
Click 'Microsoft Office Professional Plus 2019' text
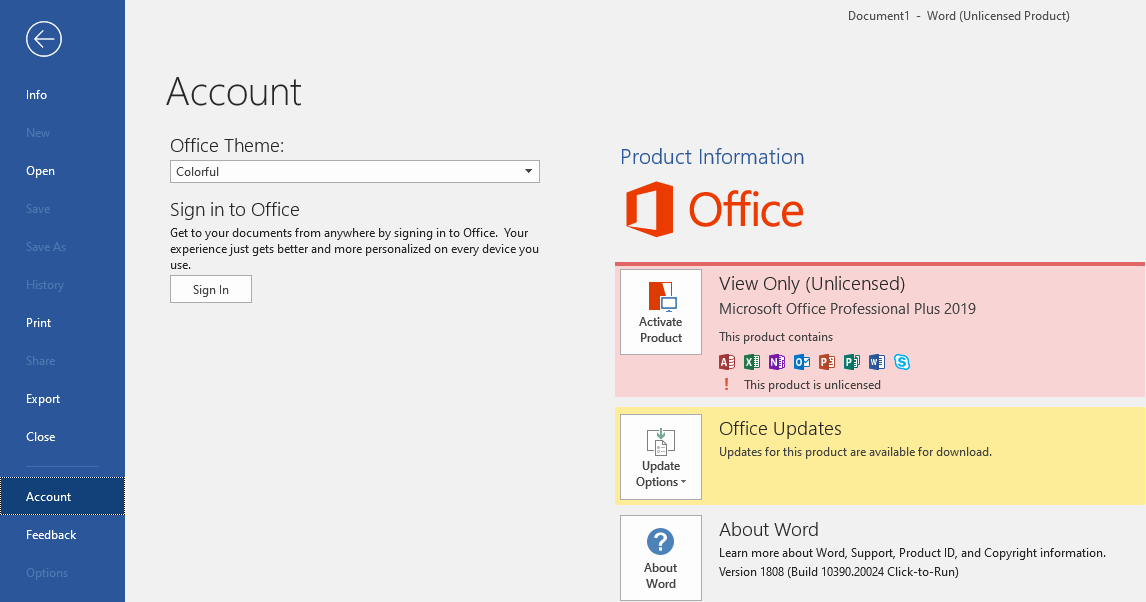[847, 308]
